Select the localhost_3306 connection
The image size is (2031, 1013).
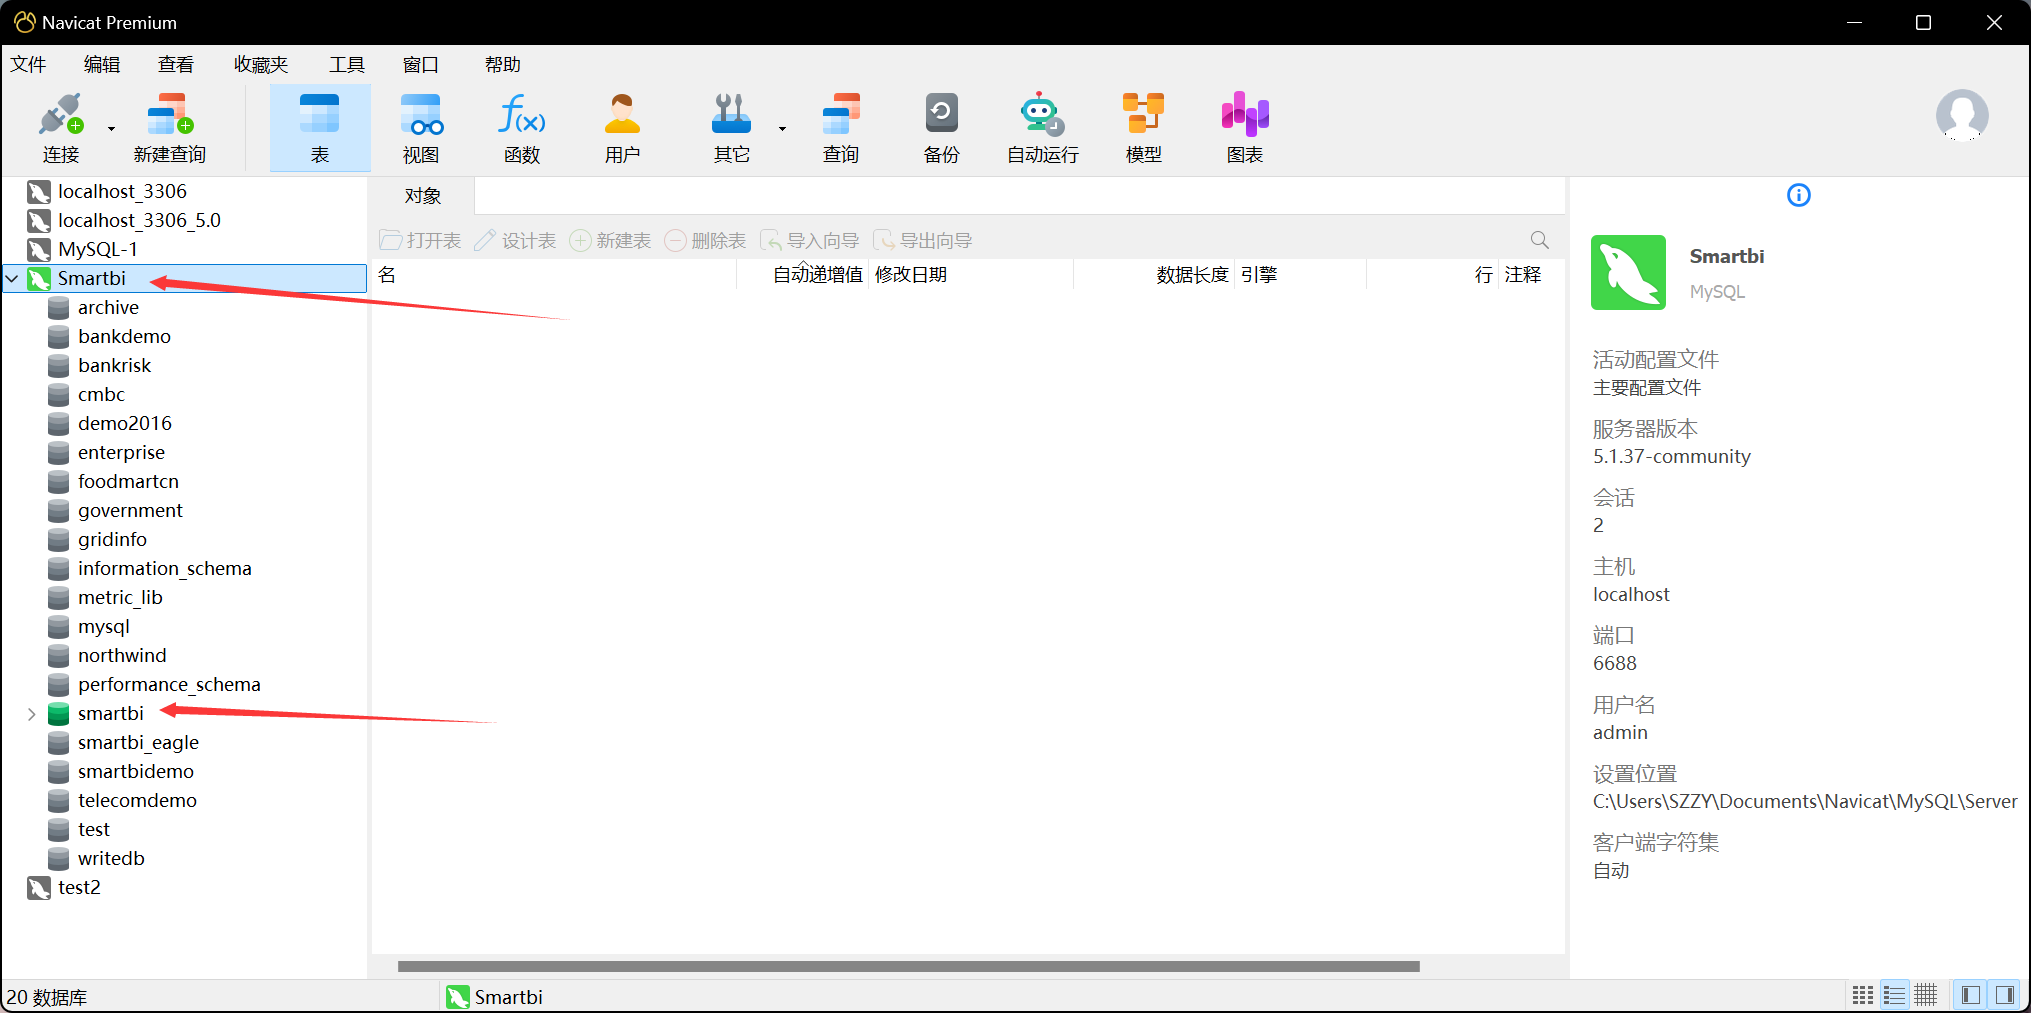pyautogui.click(x=122, y=191)
